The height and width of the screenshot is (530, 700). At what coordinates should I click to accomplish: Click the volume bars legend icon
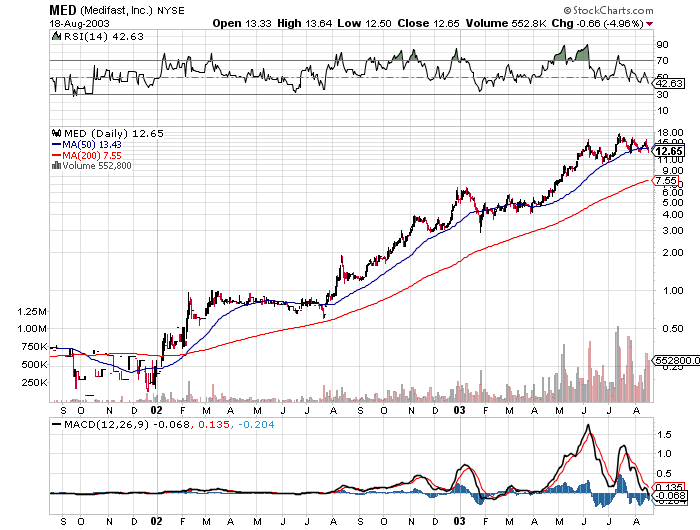[57, 166]
